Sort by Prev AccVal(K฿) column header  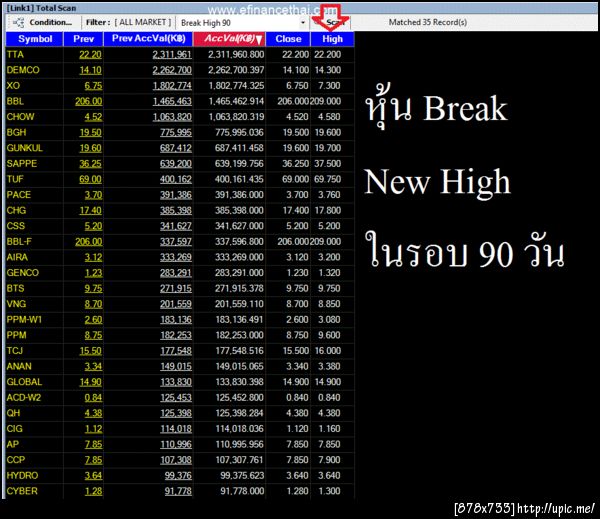(x=148, y=39)
